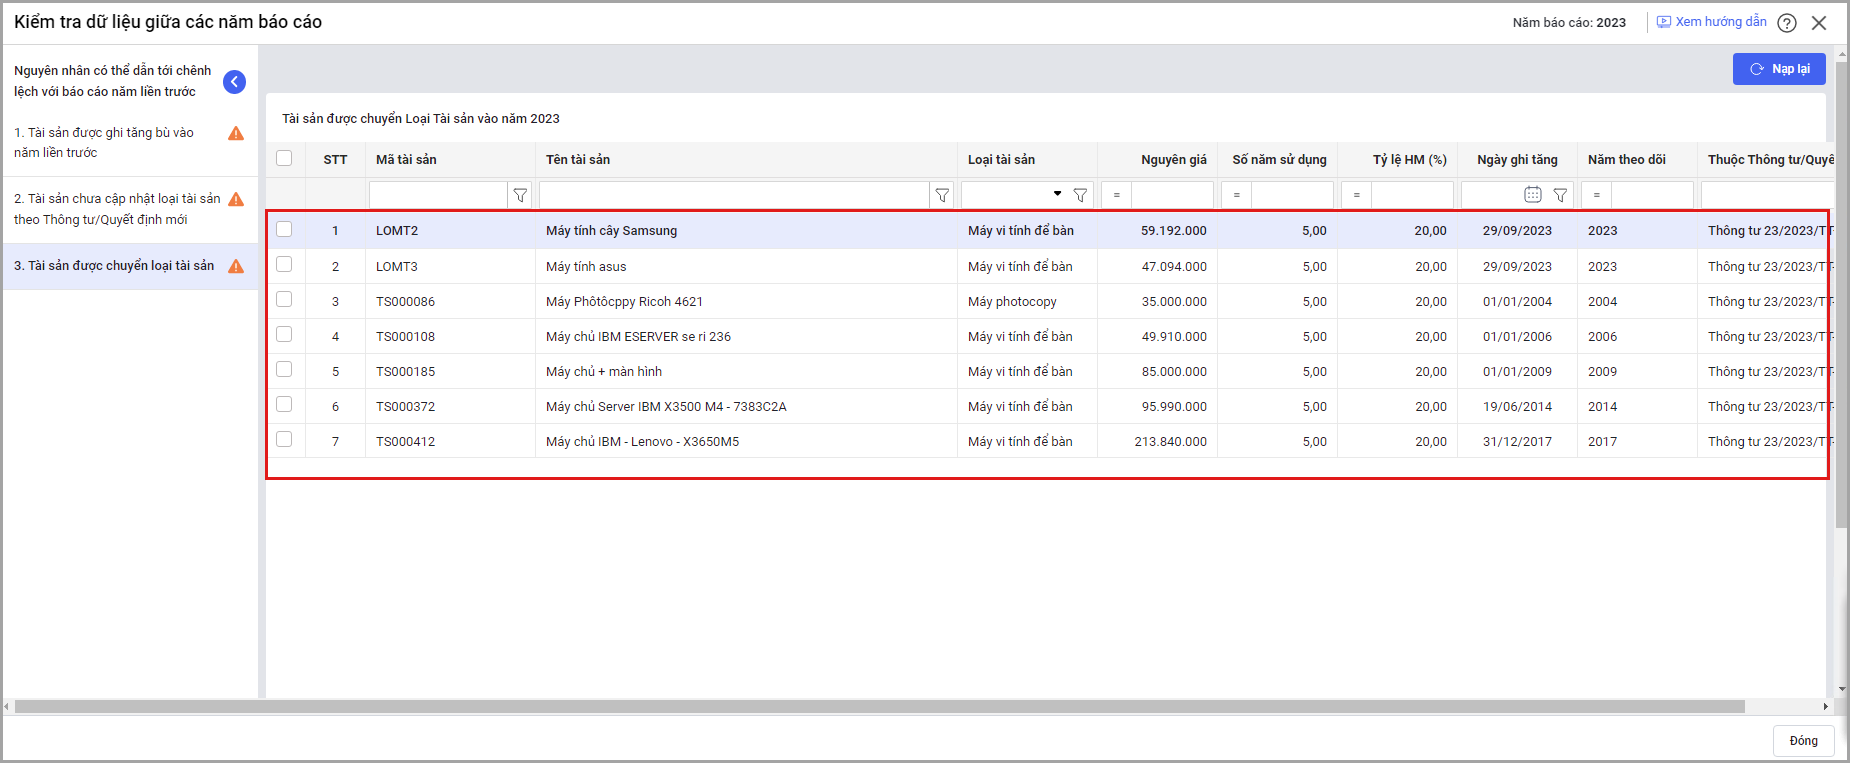
Task: Toggle the select-all checkbox in table header
Action: pos(284,158)
